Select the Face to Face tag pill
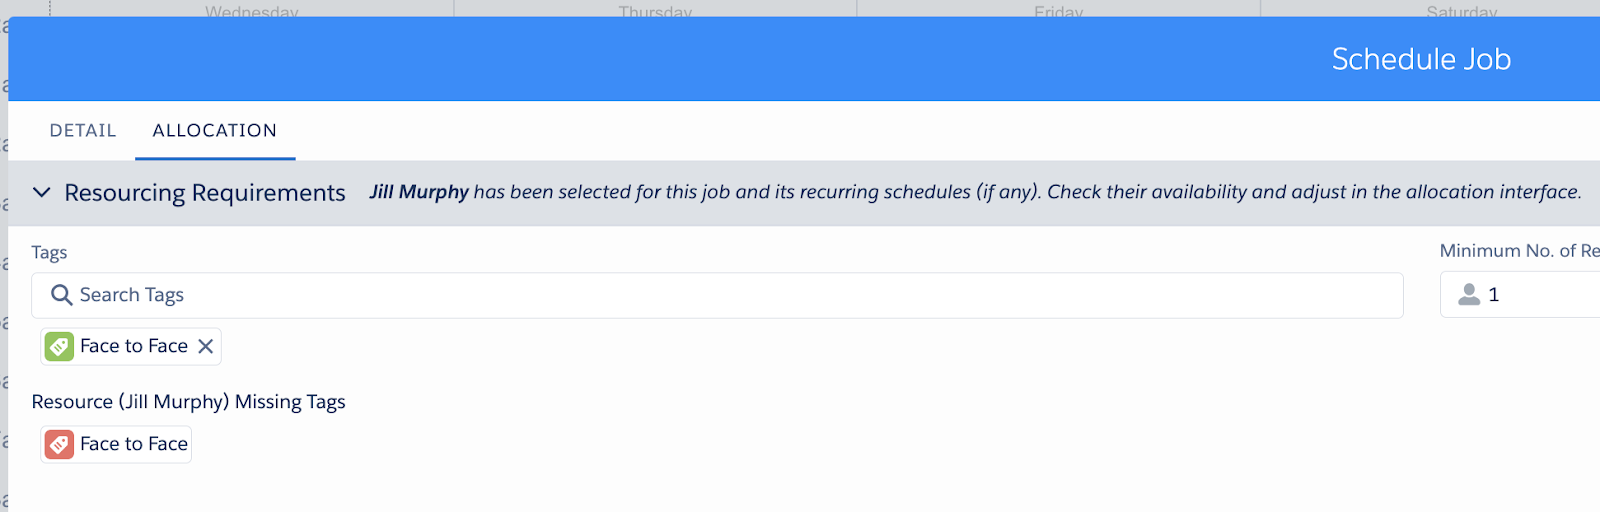This screenshot has height=512, width=1600. [131, 346]
